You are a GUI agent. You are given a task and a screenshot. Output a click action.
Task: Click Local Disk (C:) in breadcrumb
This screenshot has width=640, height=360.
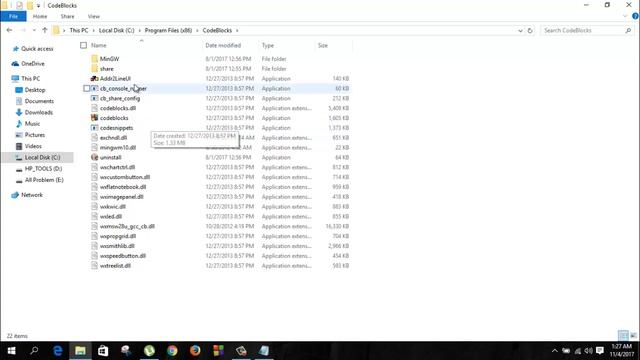pyautogui.click(x=117, y=31)
